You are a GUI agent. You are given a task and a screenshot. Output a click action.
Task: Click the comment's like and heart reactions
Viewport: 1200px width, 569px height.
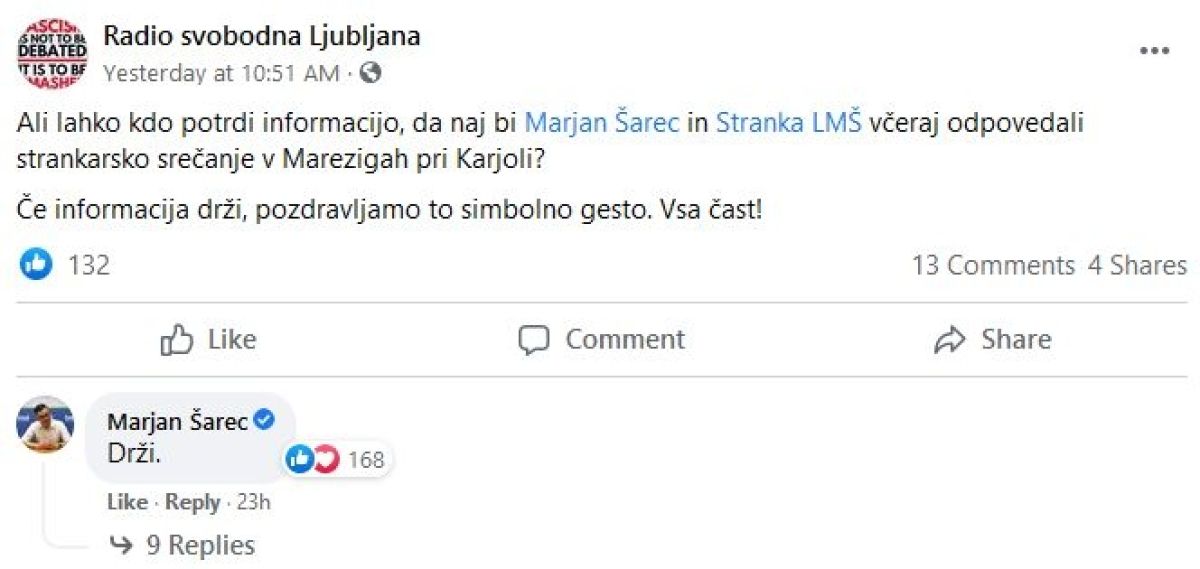(x=313, y=459)
